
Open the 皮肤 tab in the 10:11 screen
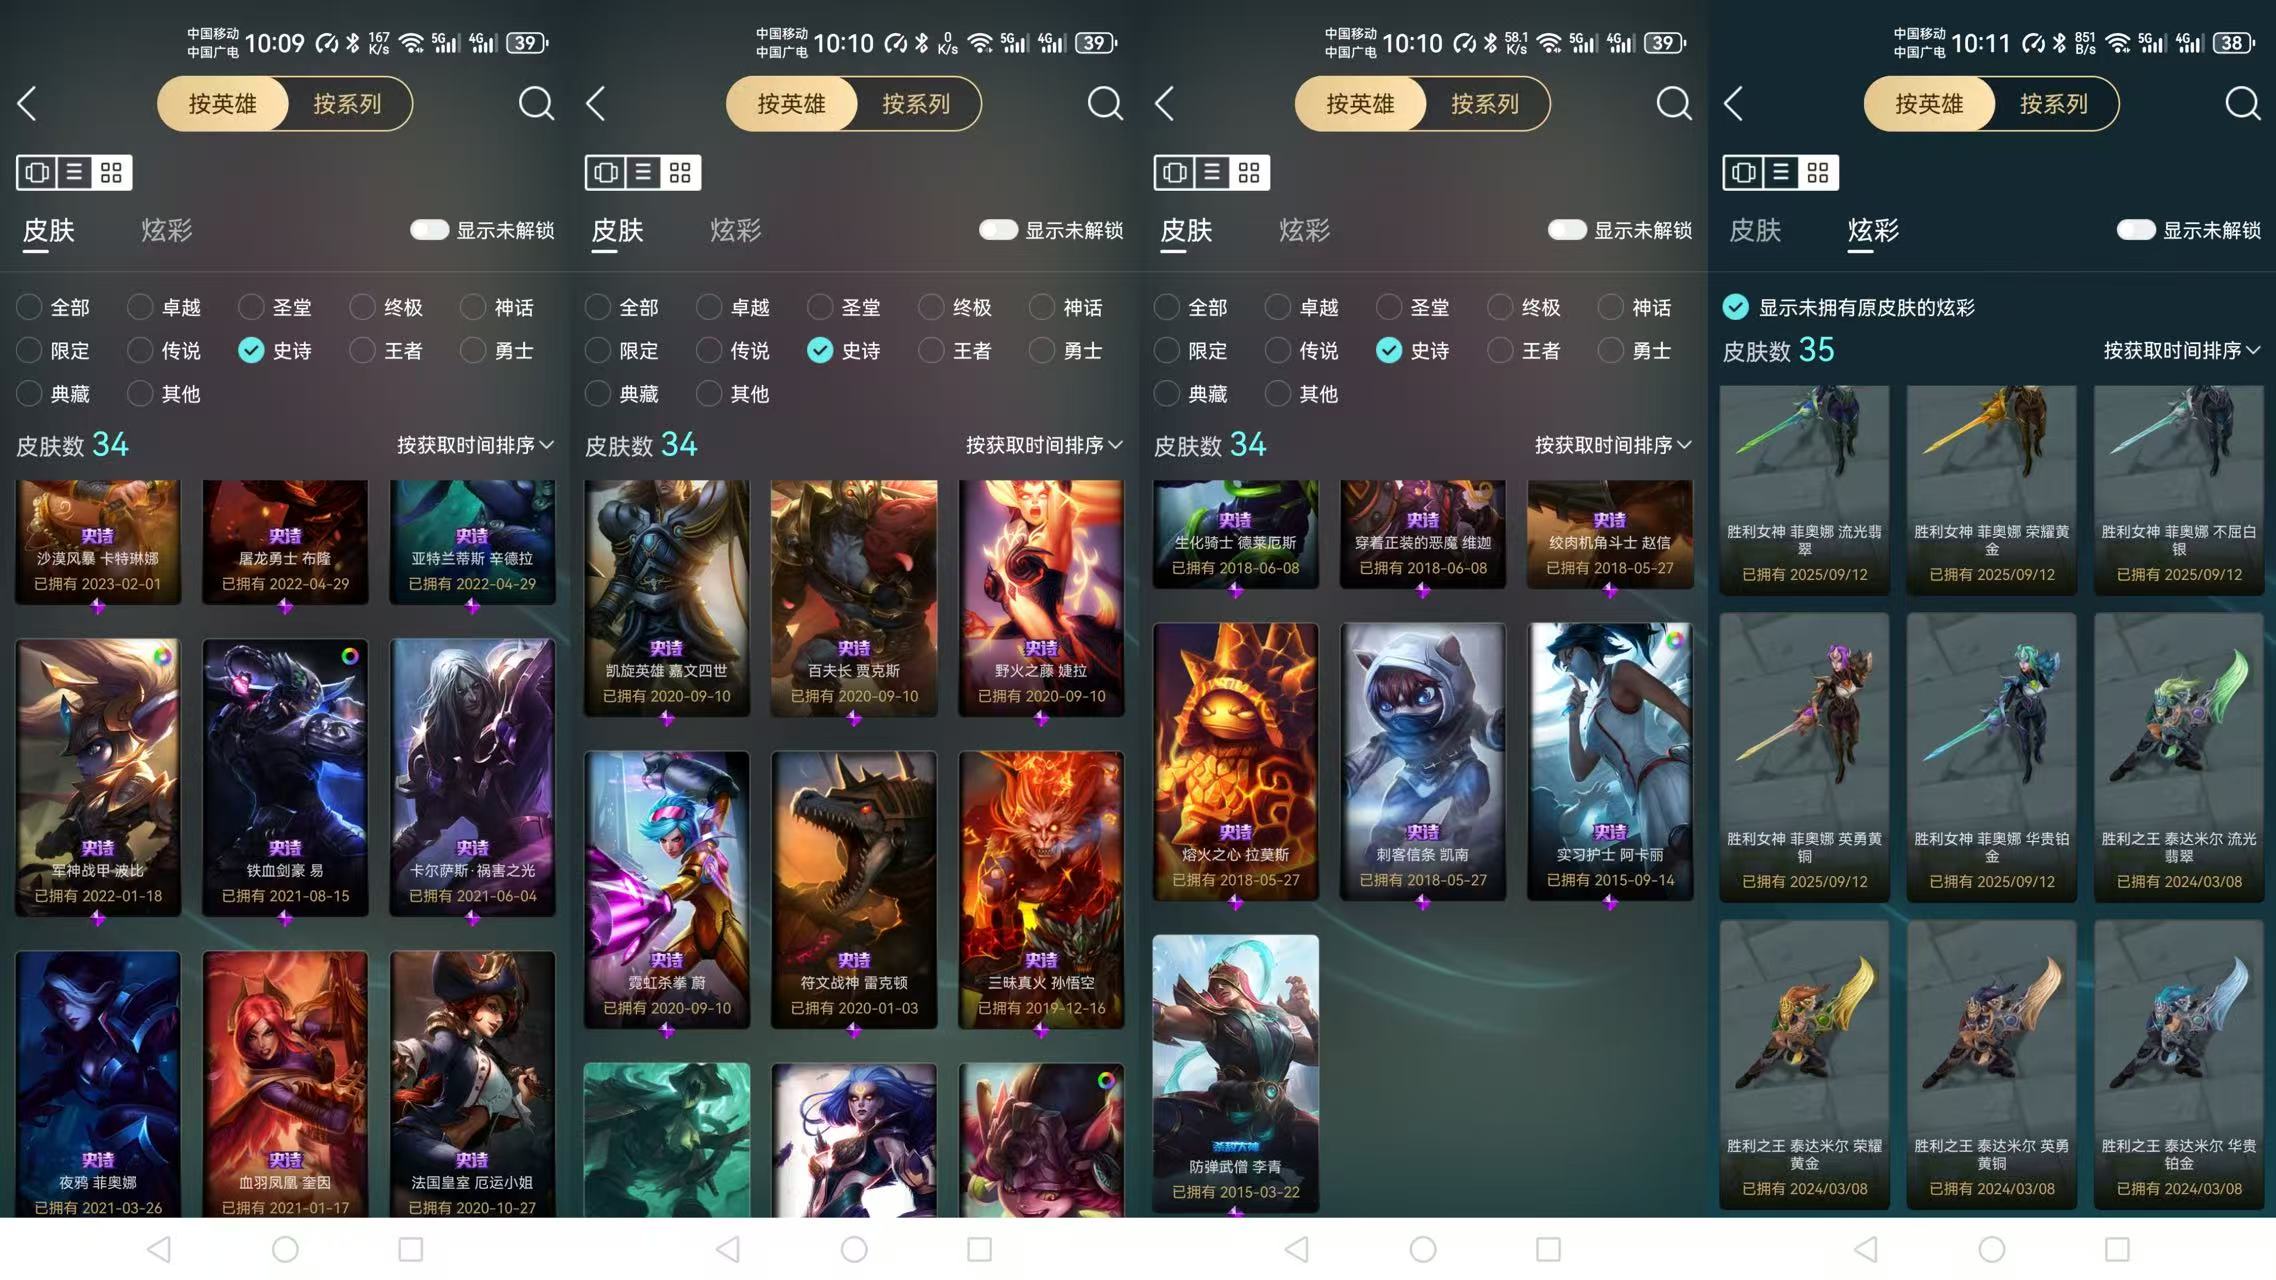[1755, 231]
